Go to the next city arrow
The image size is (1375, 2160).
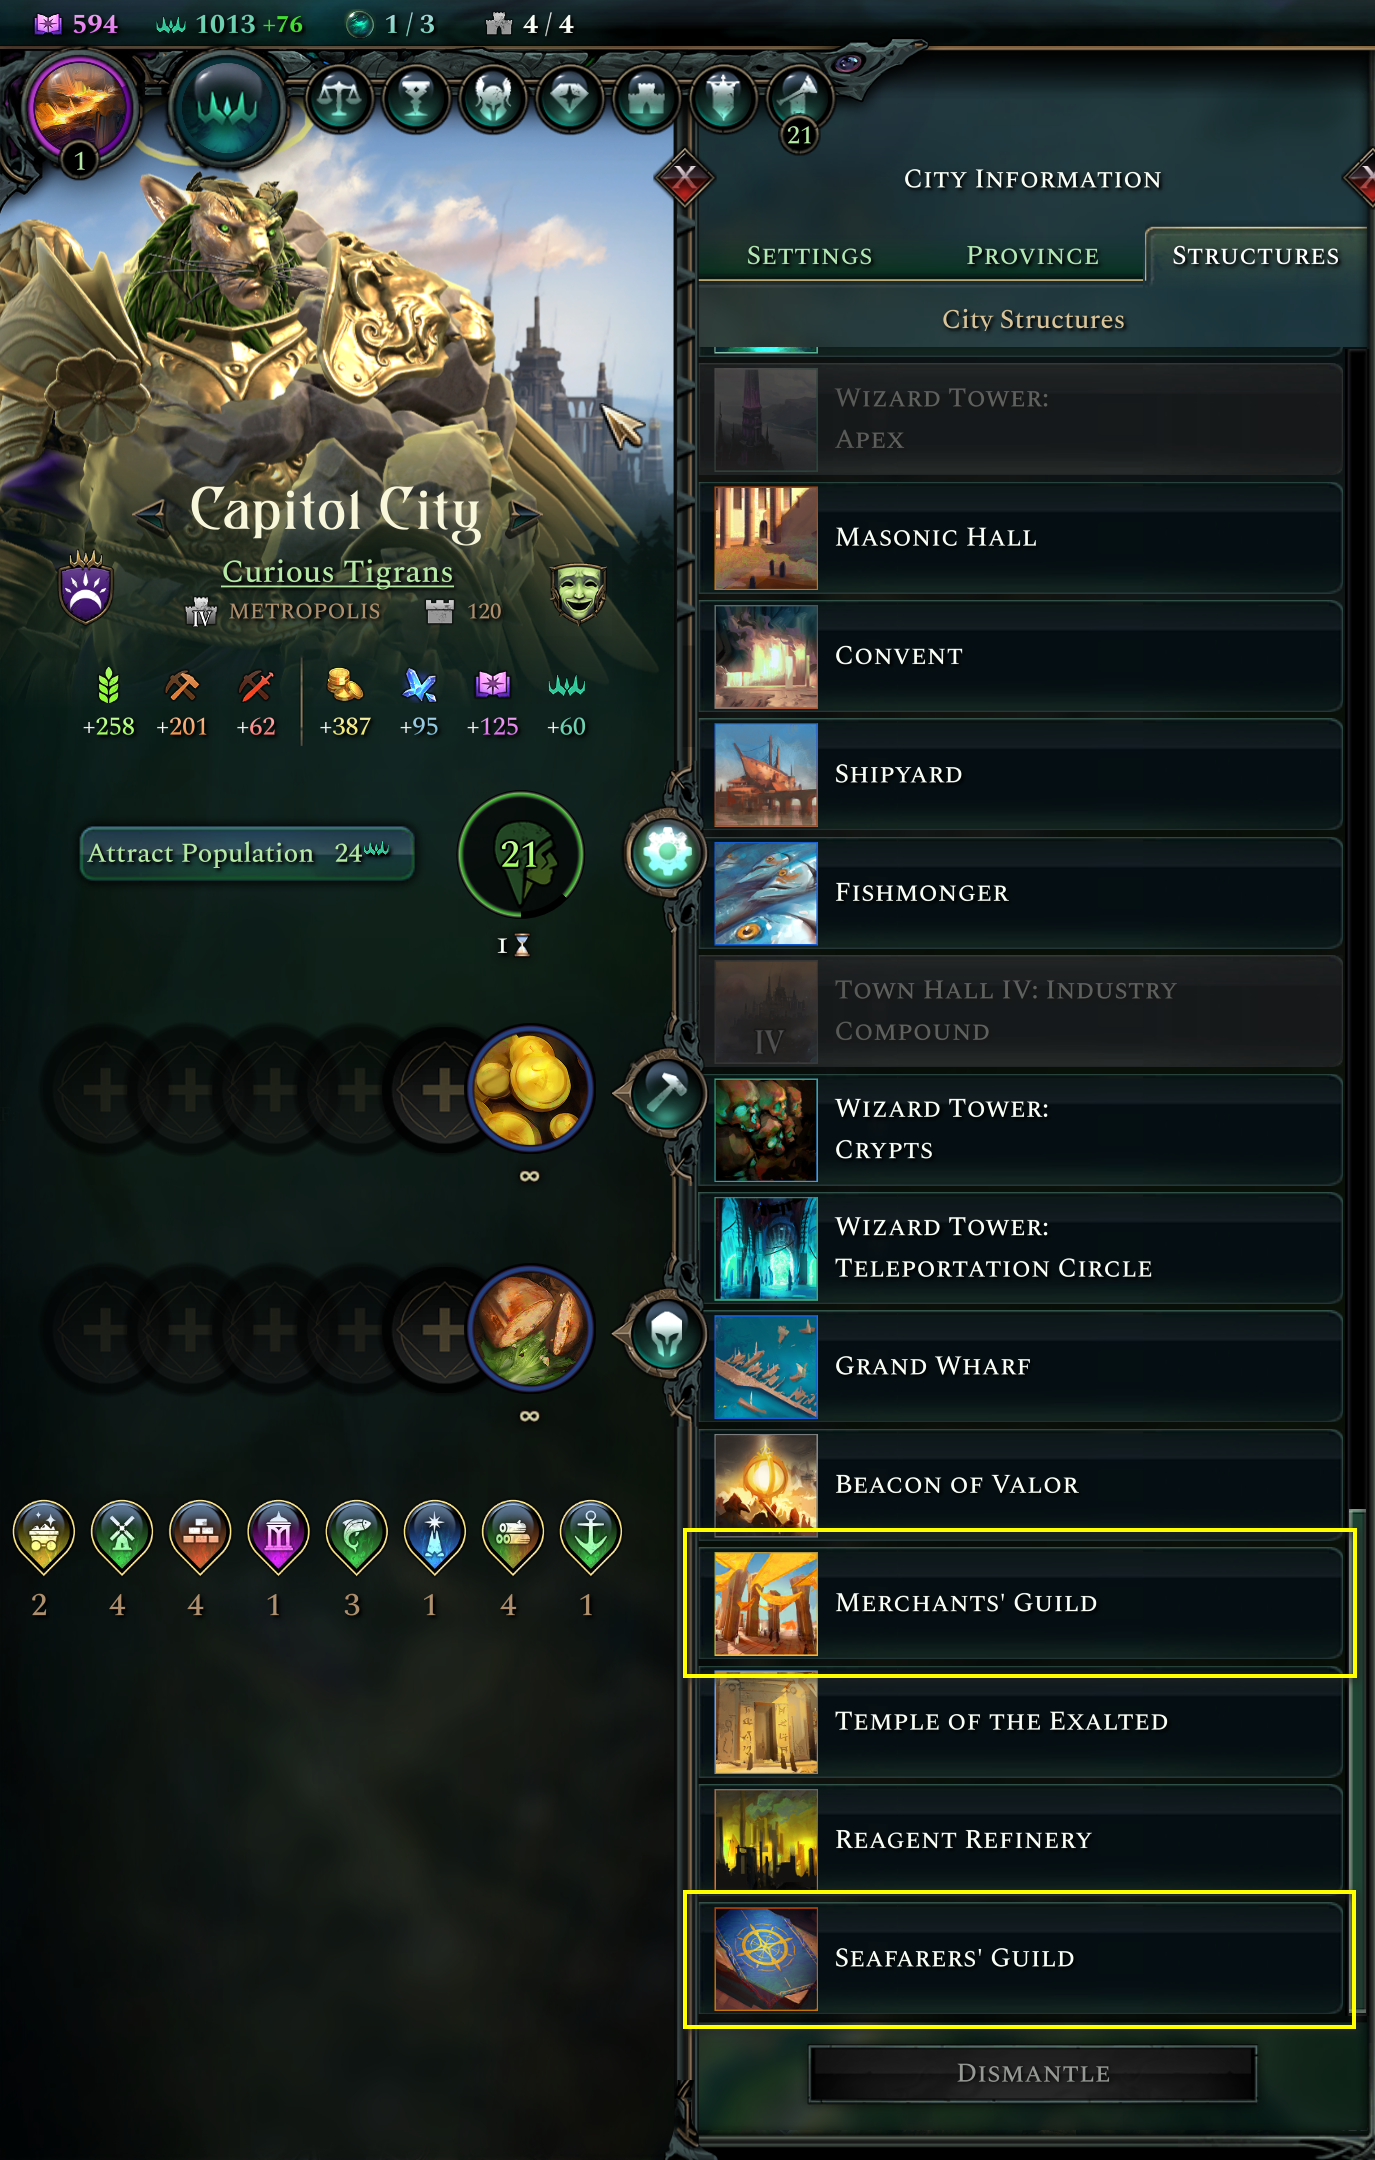click(x=524, y=515)
